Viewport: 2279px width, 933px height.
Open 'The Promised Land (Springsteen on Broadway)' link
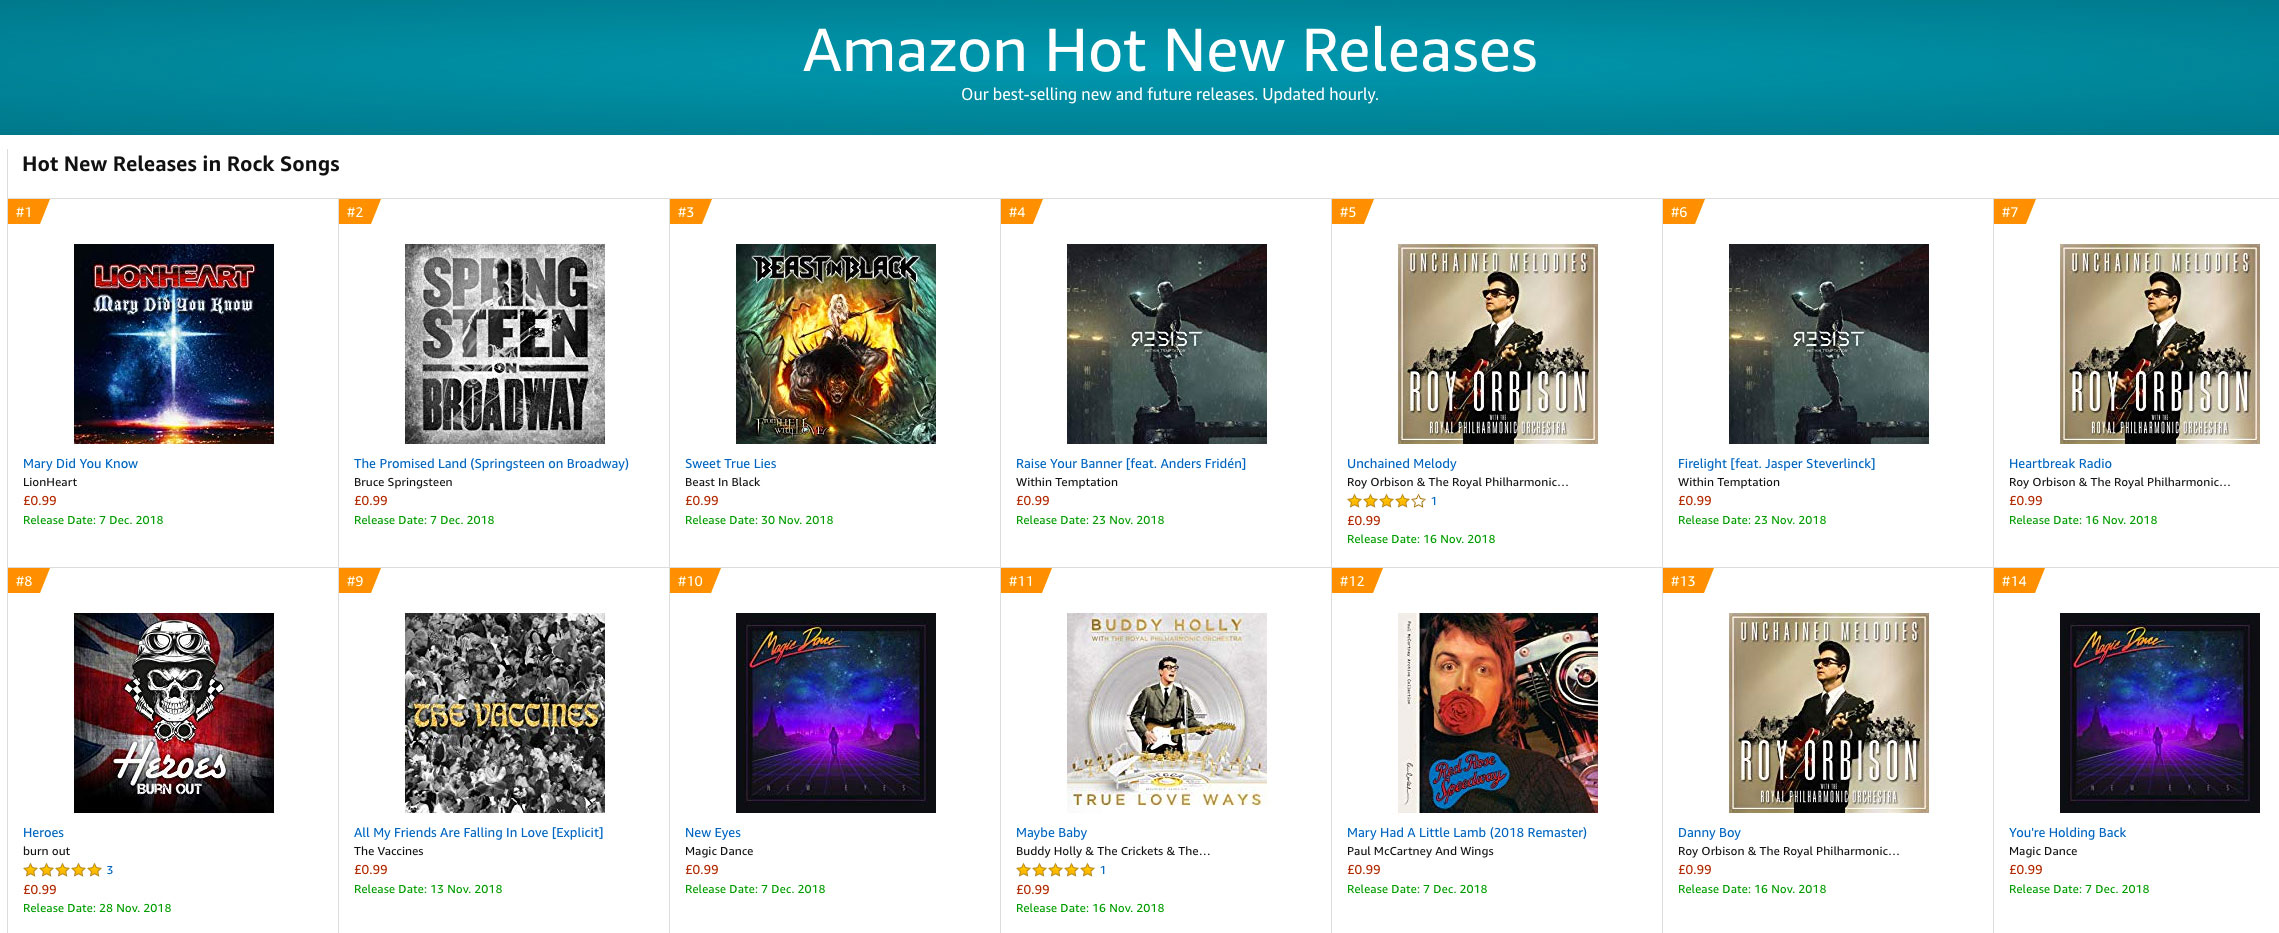(x=491, y=464)
